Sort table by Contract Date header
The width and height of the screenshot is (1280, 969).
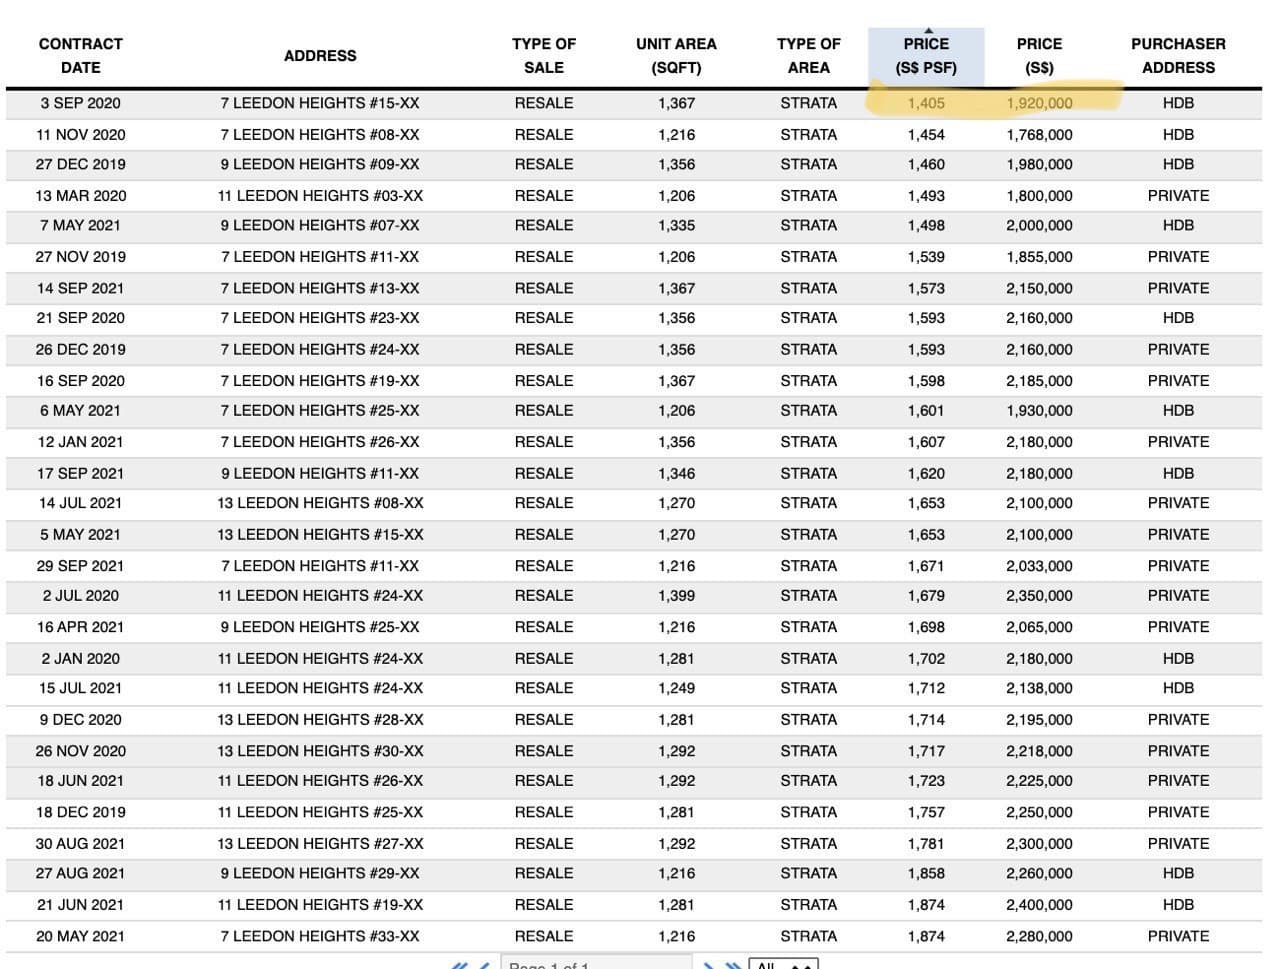pyautogui.click(x=80, y=56)
